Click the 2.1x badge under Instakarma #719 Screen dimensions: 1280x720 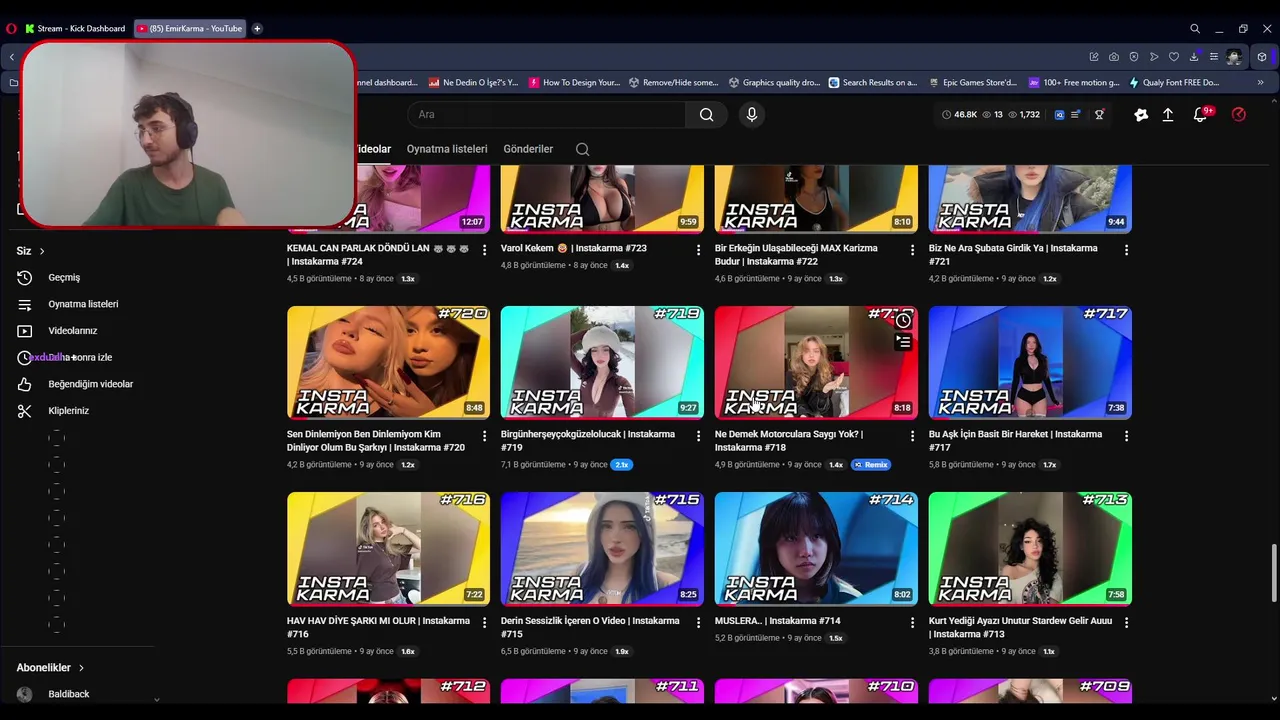[621, 465]
